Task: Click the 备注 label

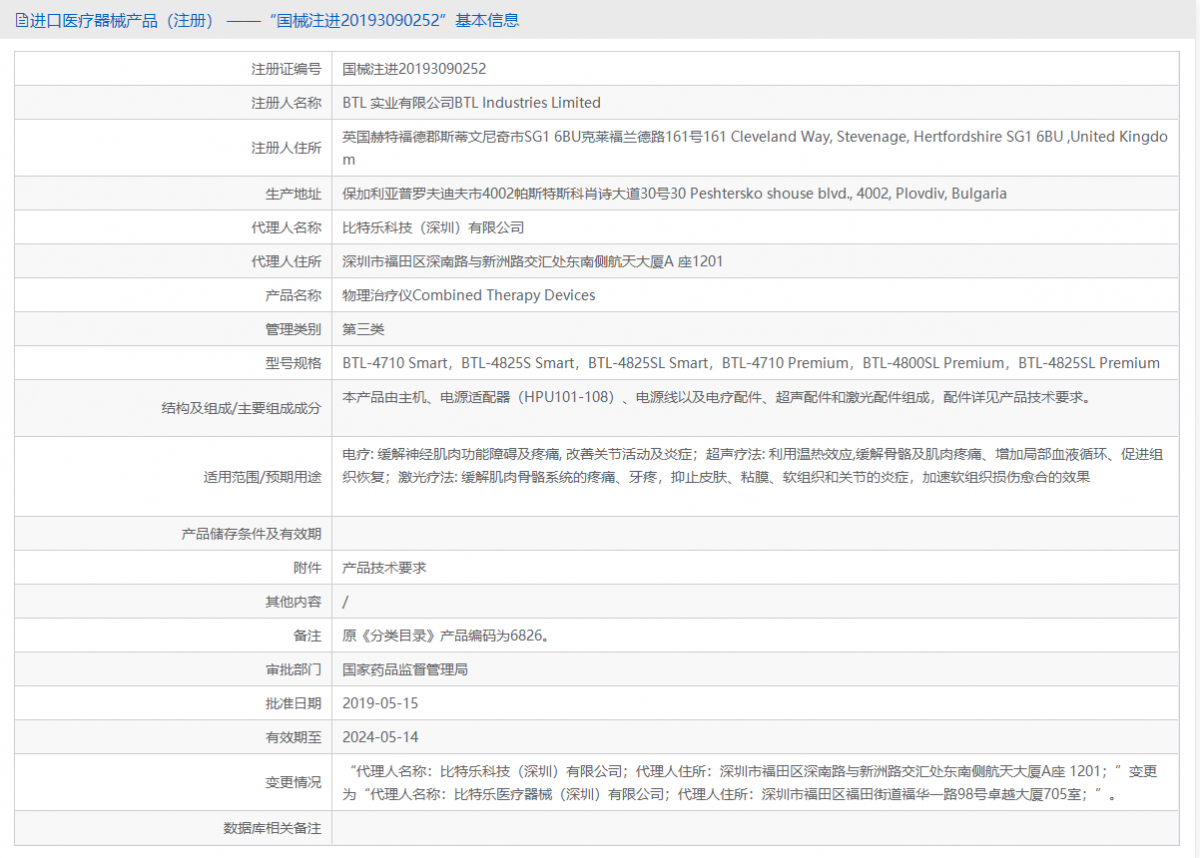Action: tap(307, 636)
